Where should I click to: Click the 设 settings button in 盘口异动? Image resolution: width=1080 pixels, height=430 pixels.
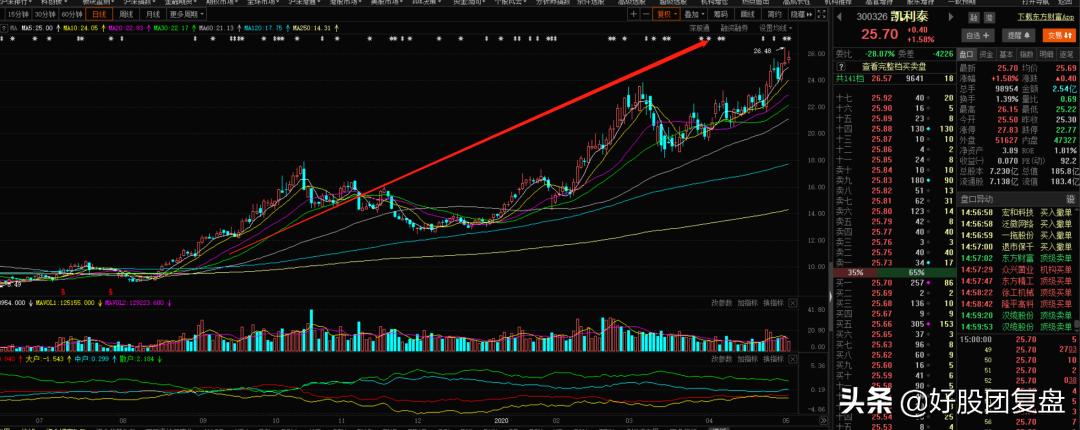(1070, 198)
